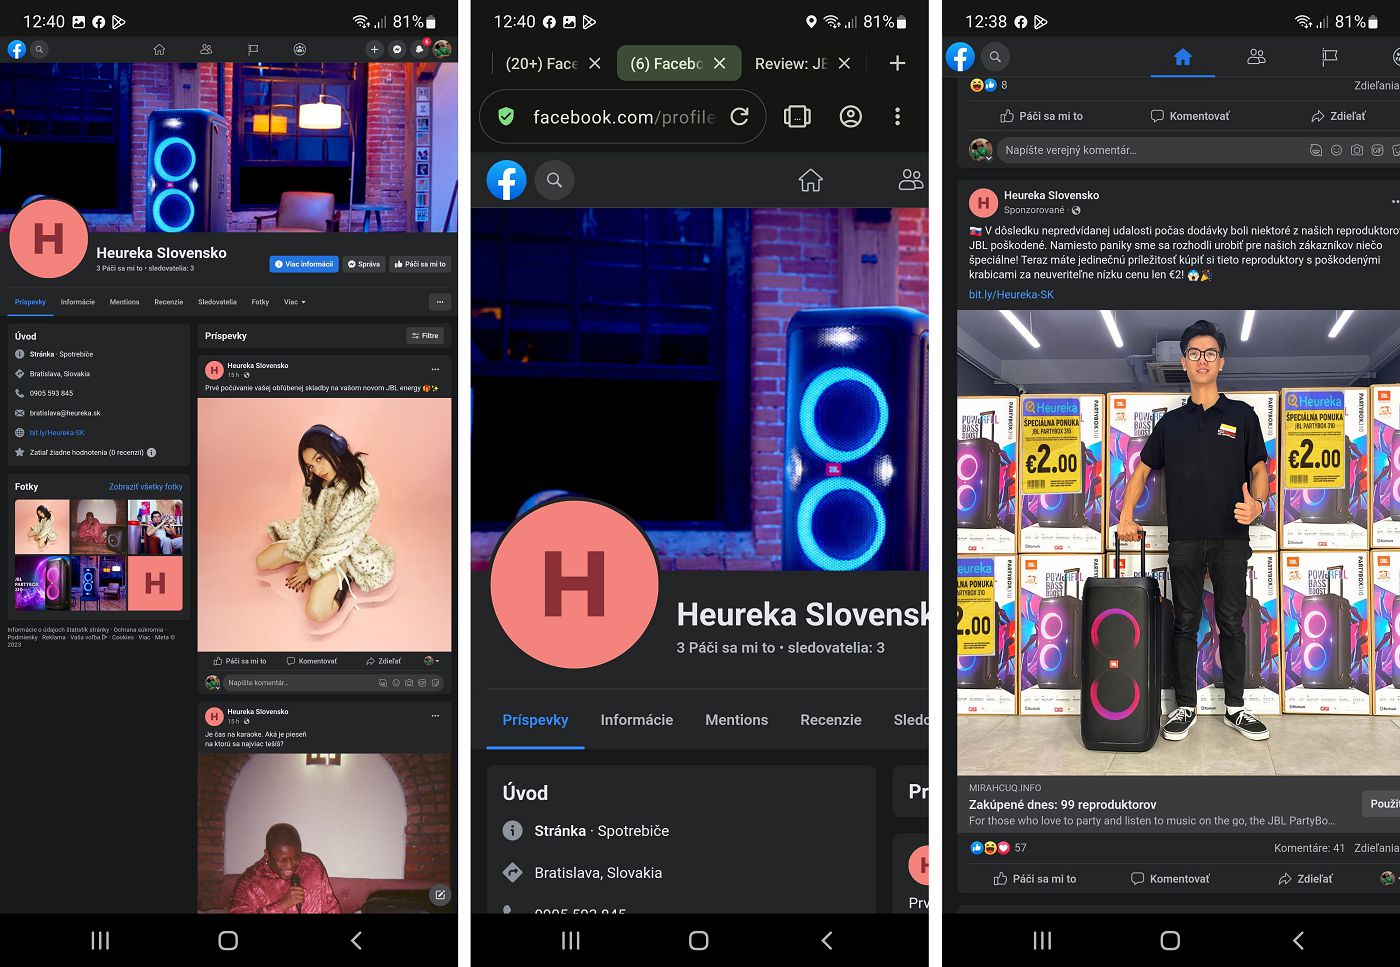1400x967 pixels.
Task: Open the browser account profile icon
Action: point(850,117)
